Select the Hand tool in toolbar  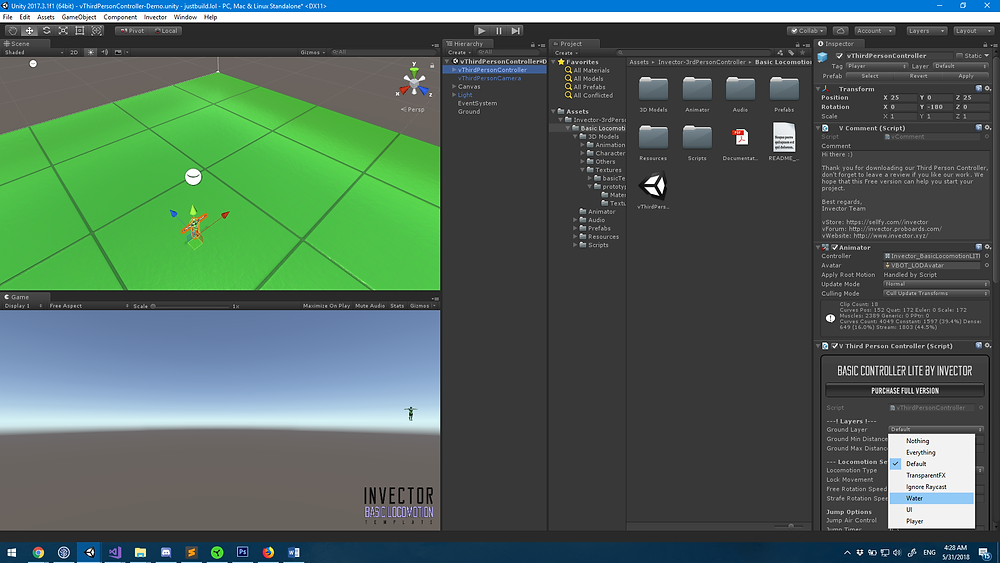coord(12,31)
